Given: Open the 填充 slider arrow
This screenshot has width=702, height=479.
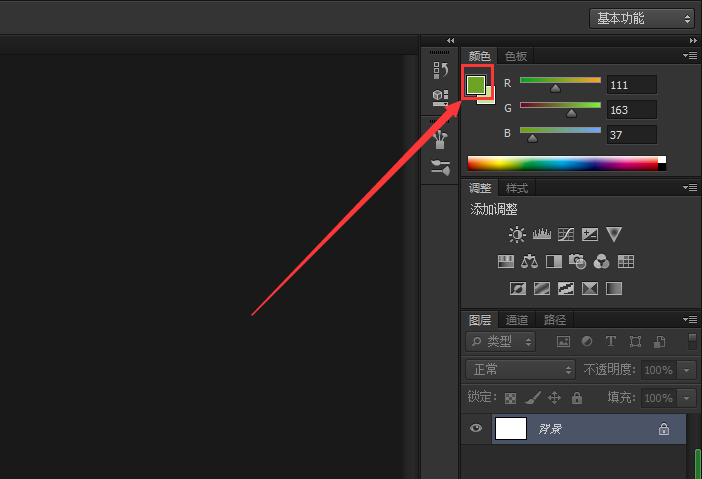Looking at the screenshot, I should (686, 398).
